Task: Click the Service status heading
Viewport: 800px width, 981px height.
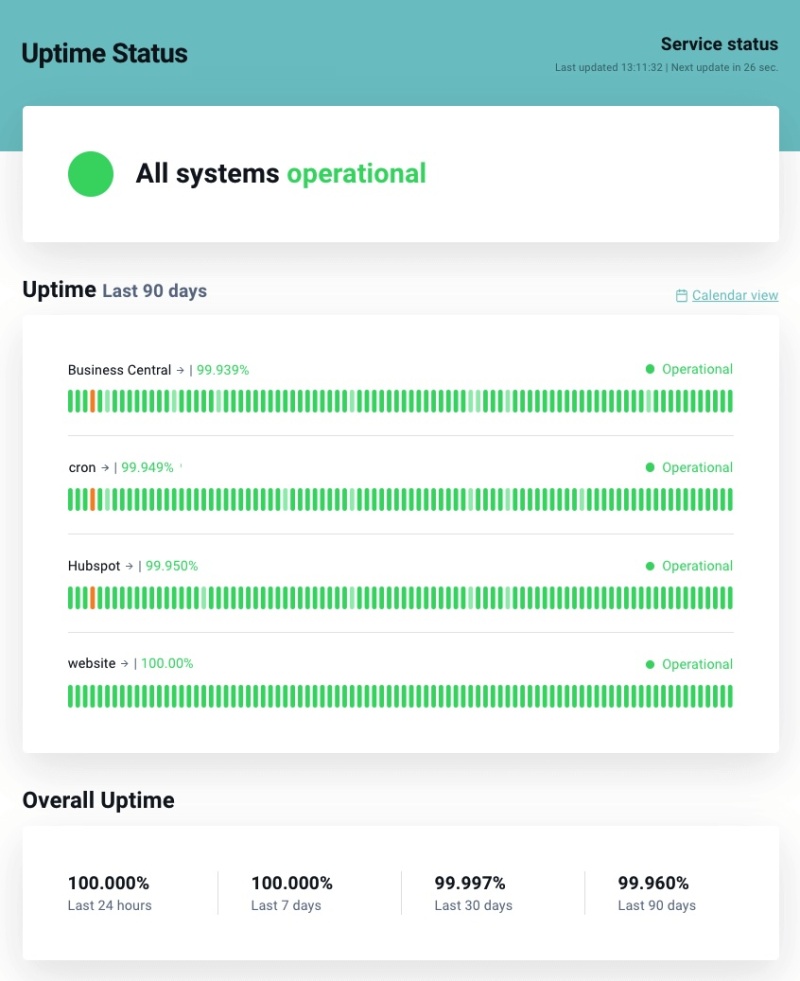Action: [x=719, y=45]
